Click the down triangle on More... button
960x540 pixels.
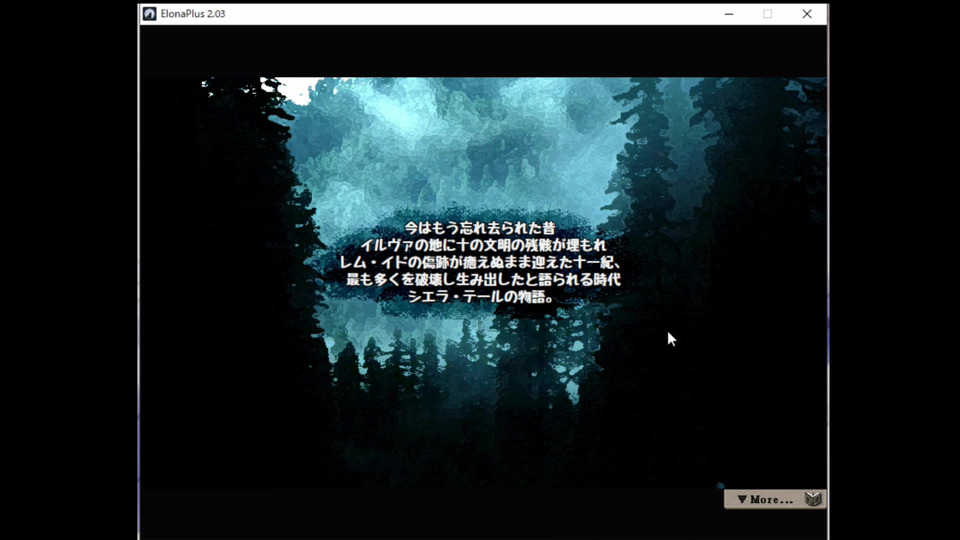click(742, 500)
